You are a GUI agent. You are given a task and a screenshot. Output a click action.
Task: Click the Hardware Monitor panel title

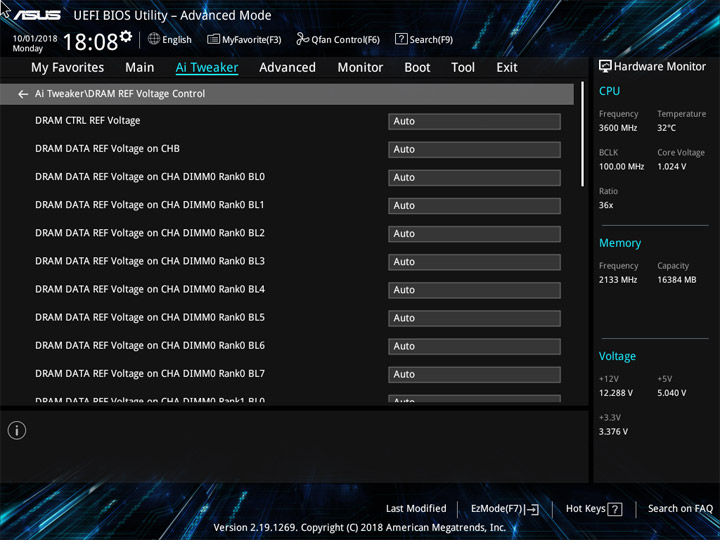click(x=660, y=67)
